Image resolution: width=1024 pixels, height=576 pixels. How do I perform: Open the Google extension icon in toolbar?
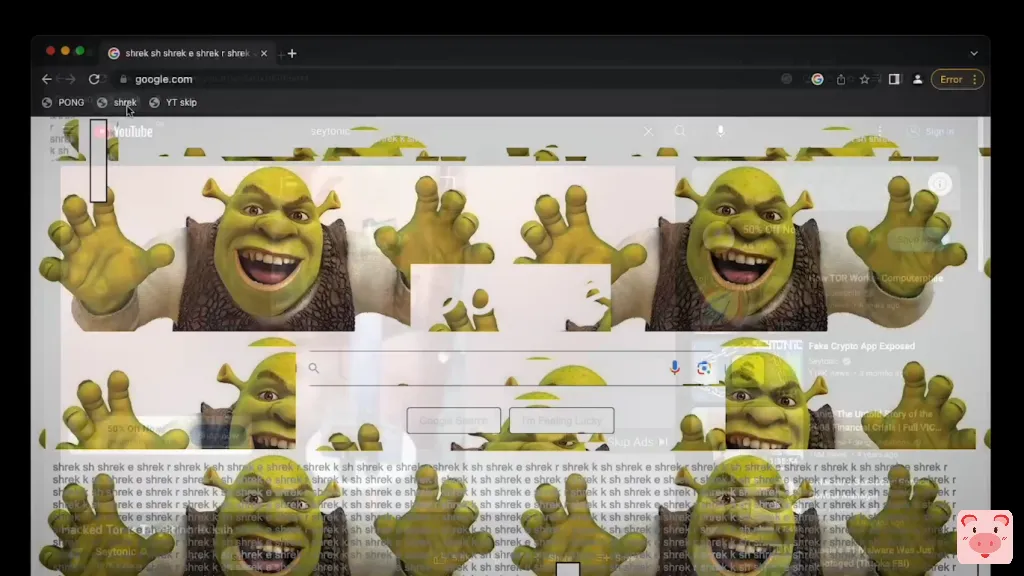pyautogui.click(x=817, y=79)
